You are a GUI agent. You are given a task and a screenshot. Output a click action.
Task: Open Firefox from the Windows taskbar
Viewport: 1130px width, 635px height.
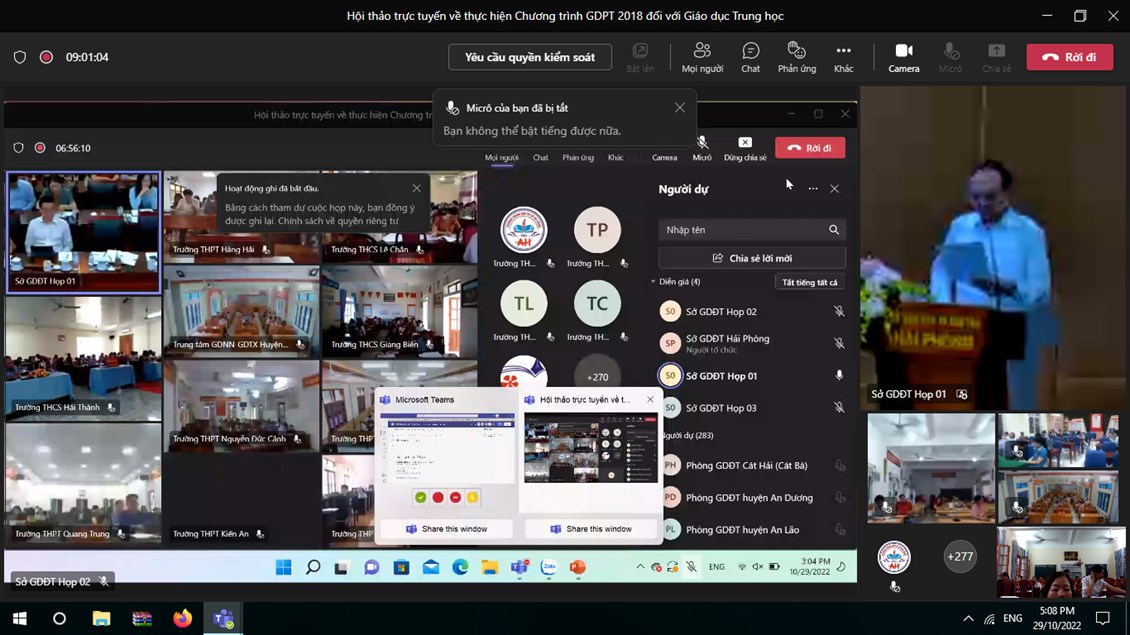pyautogui.click(x=182, y=618)
